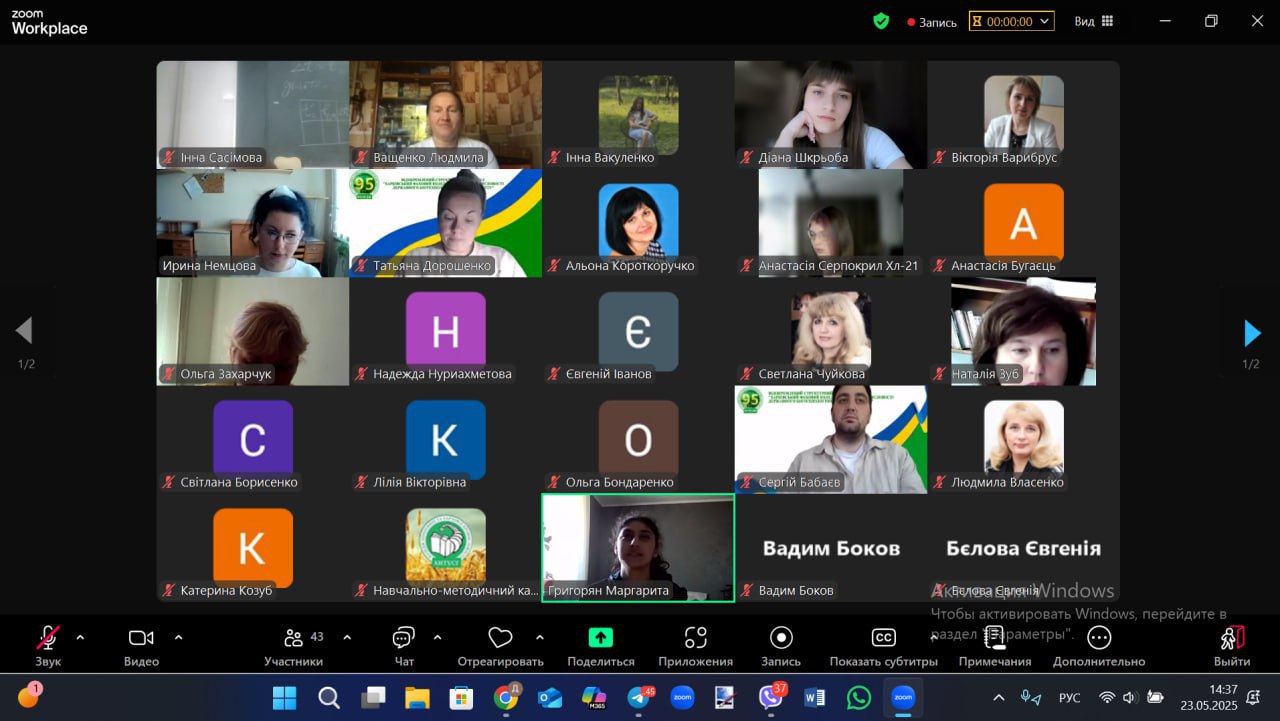Click Людмила Власенко name label
The height and width of the screenshot is (721, 1280).
1007,482
